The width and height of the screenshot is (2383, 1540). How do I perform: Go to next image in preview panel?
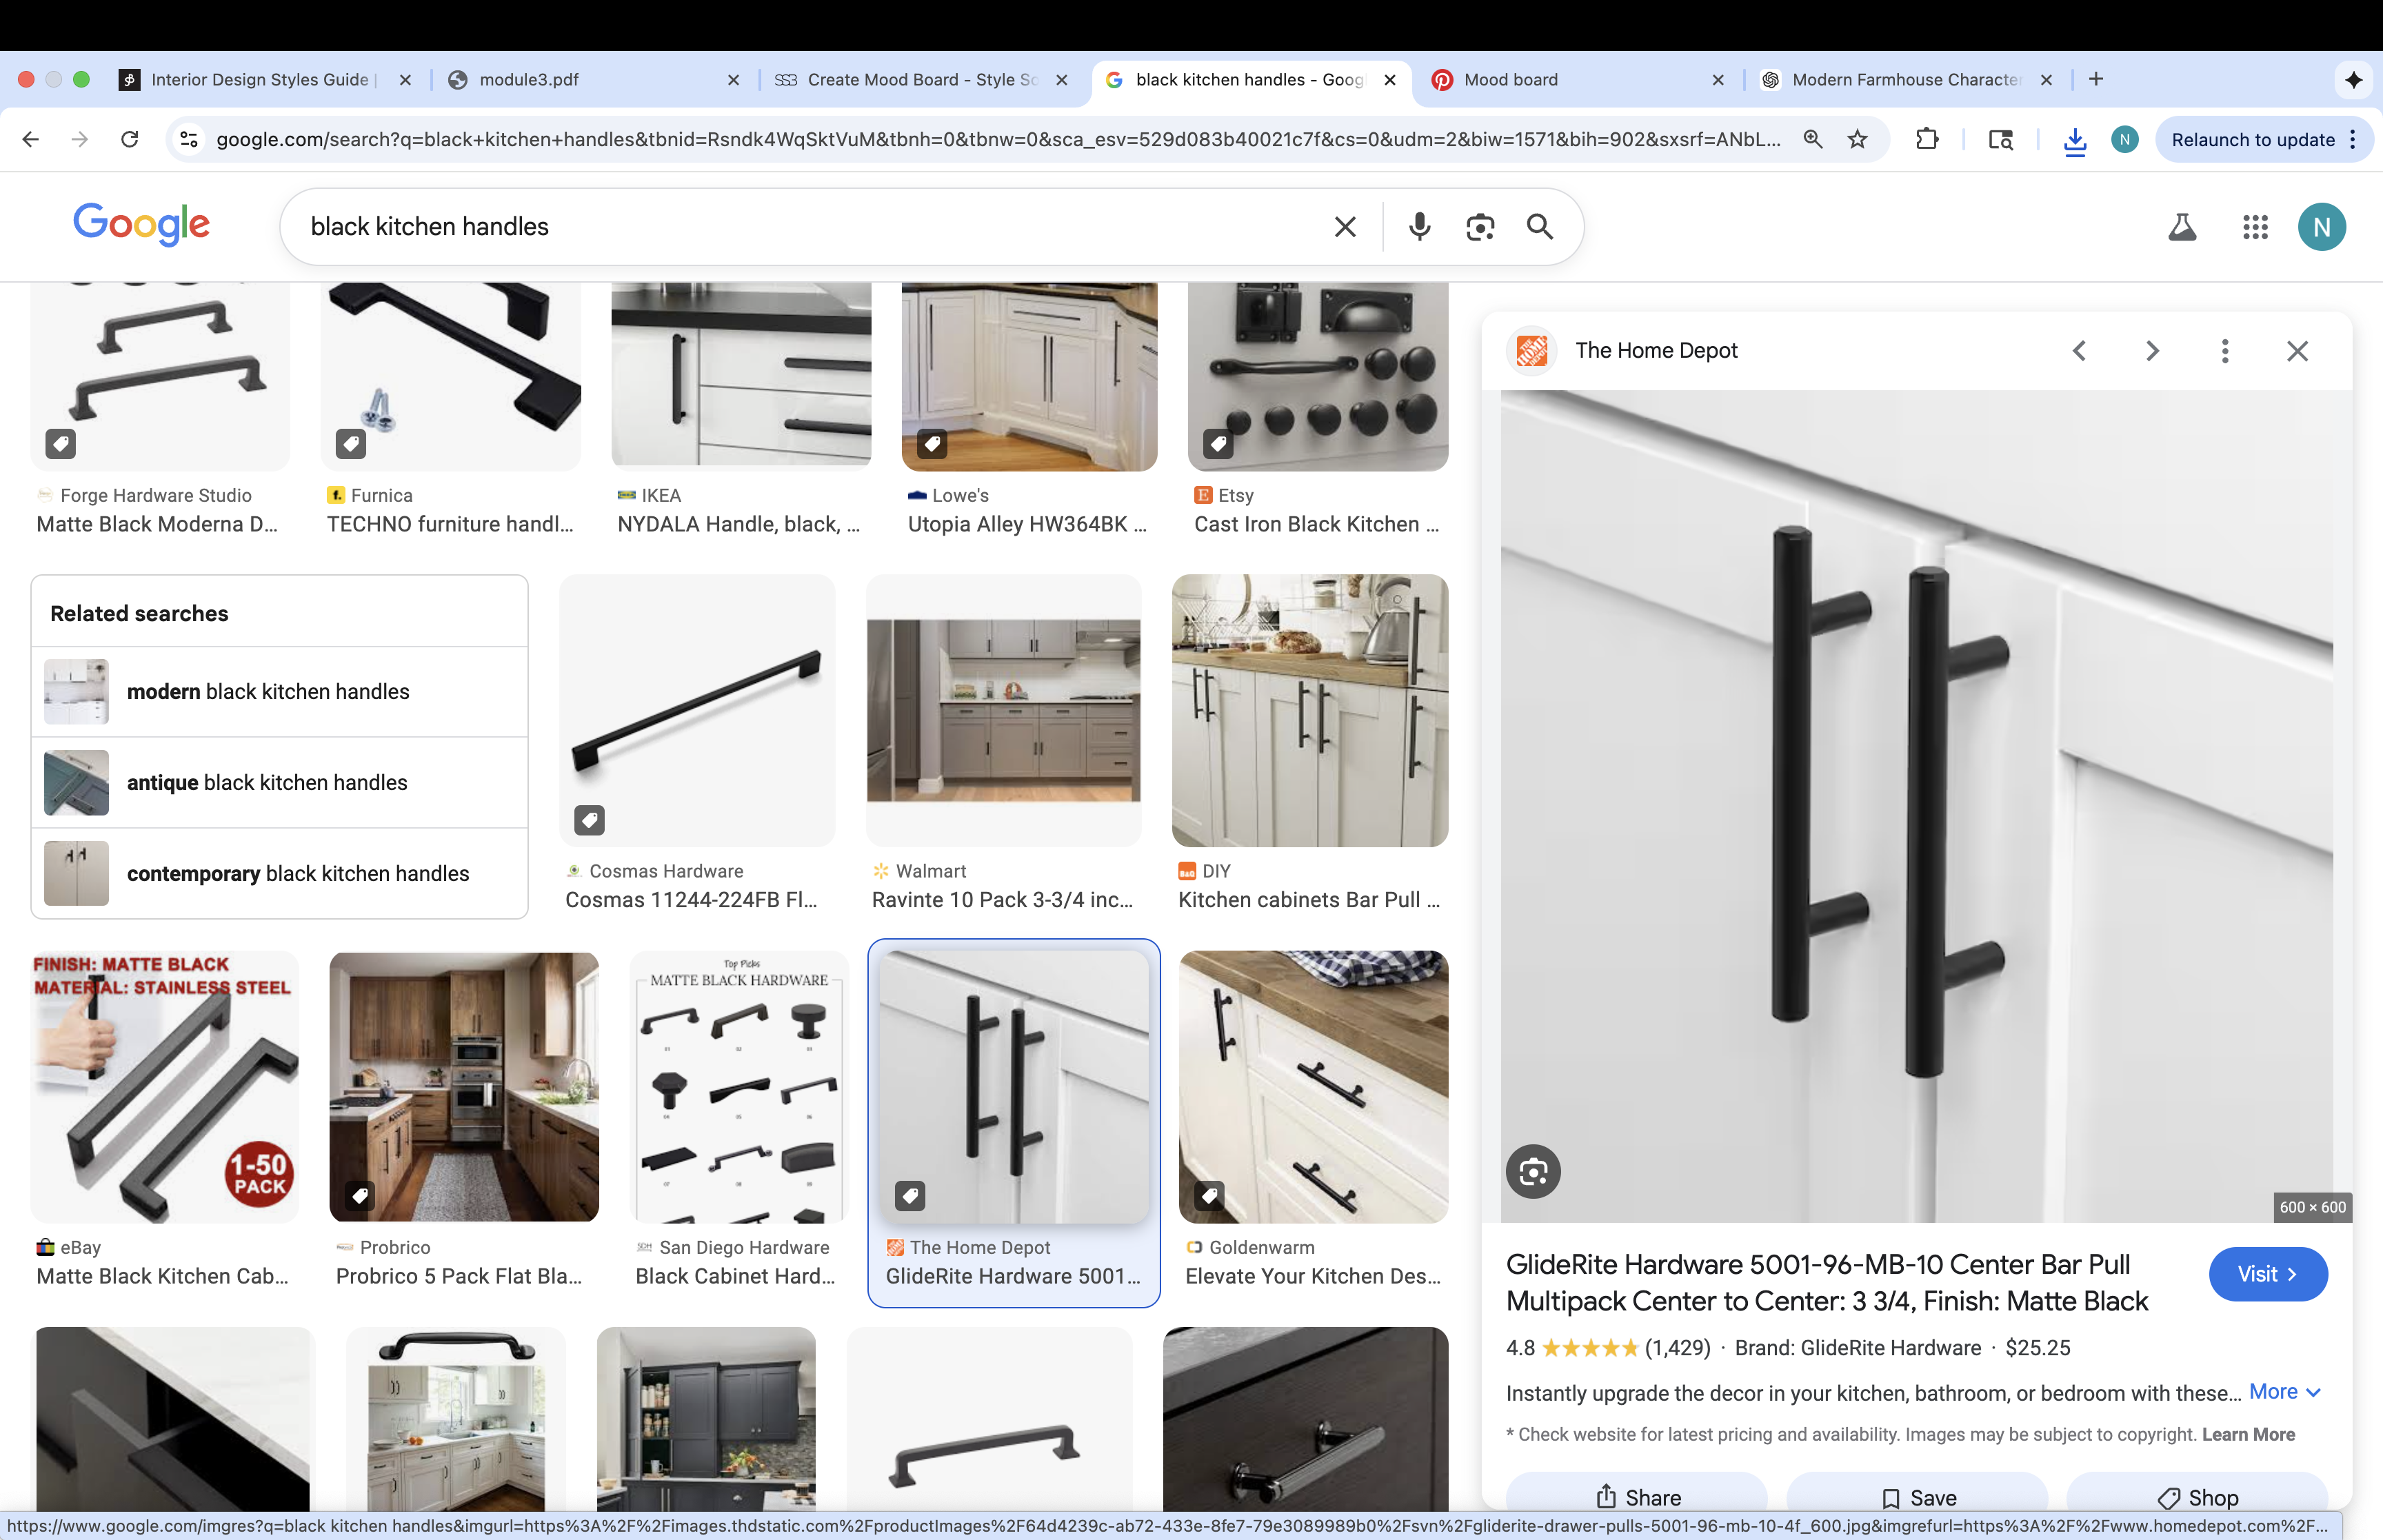[2152, 351]
